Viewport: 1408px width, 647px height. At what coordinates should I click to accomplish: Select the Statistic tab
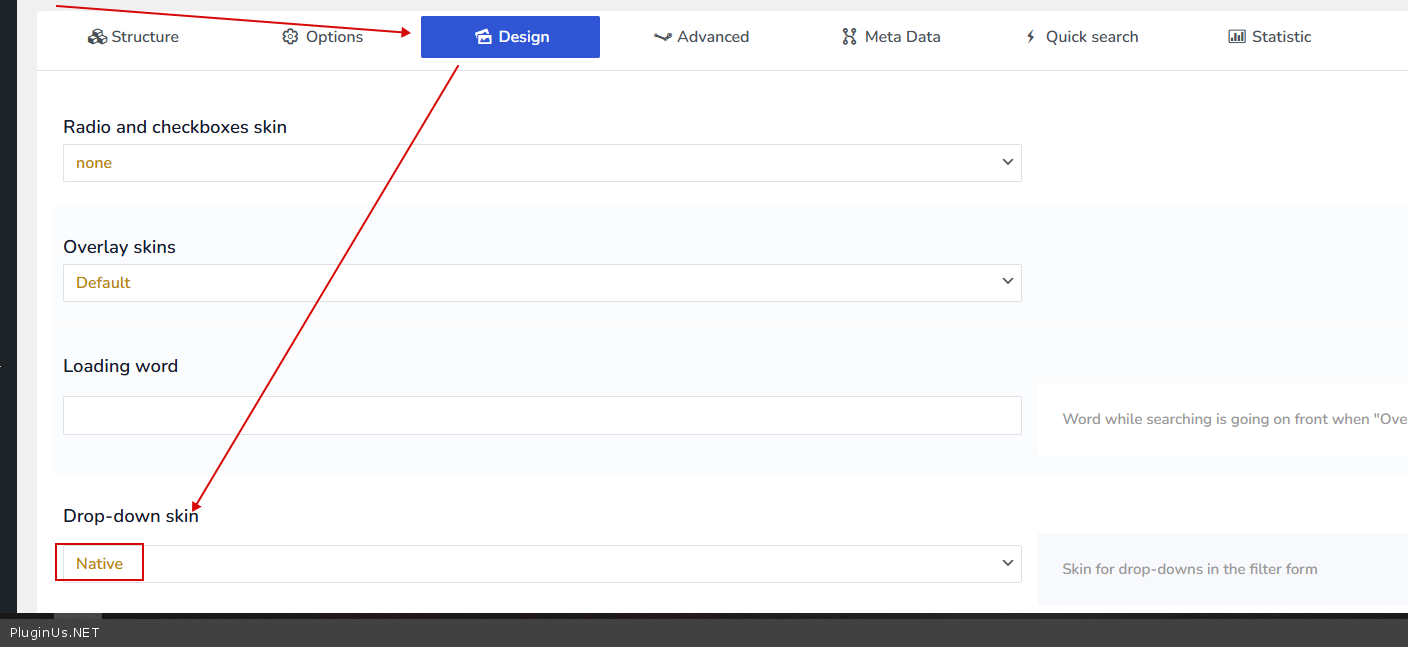click(1281, 37)
